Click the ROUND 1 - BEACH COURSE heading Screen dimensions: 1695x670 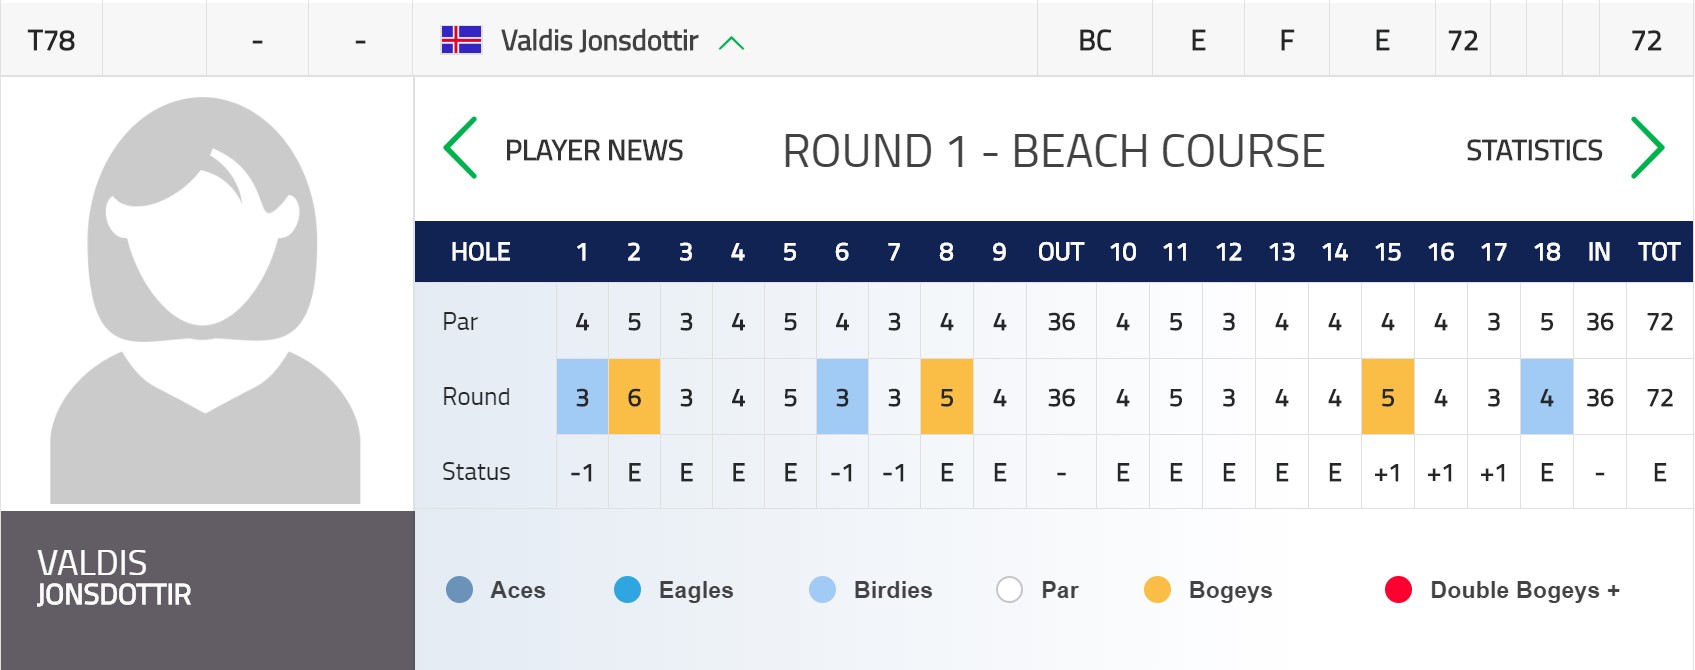tap(1053, 152)
